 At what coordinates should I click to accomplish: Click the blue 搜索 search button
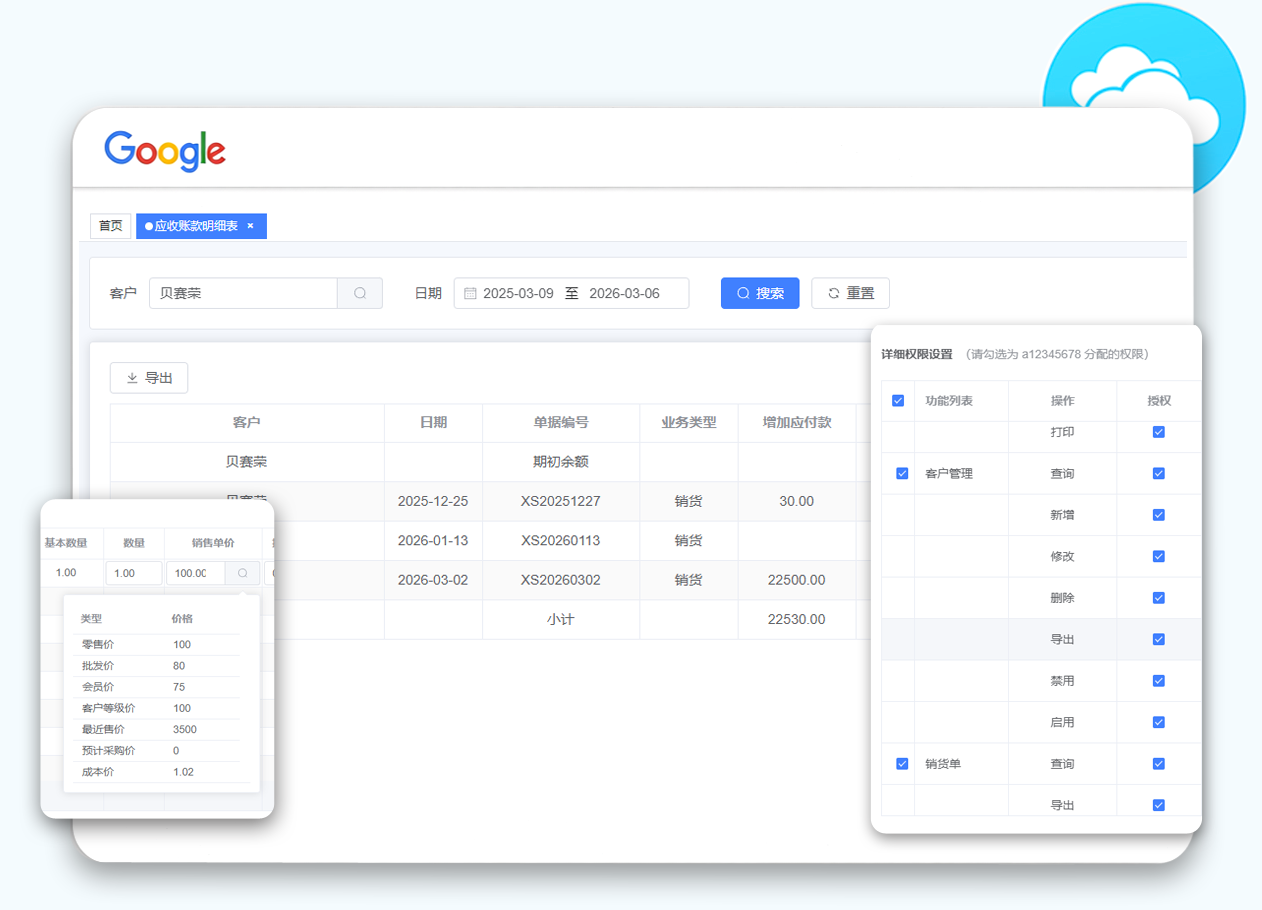tap(760, 293)
